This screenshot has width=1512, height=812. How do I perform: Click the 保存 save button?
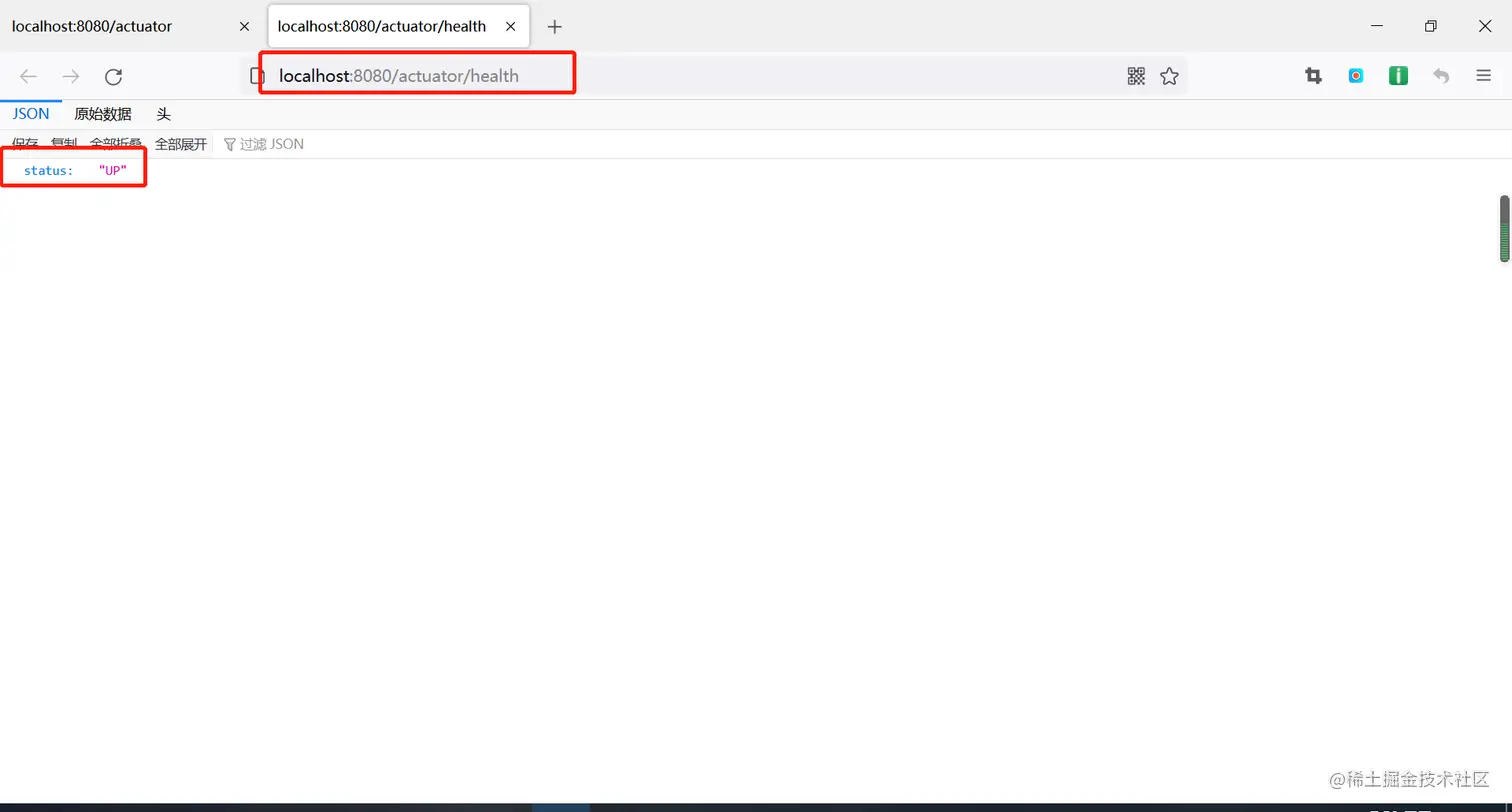pos(25,144)
